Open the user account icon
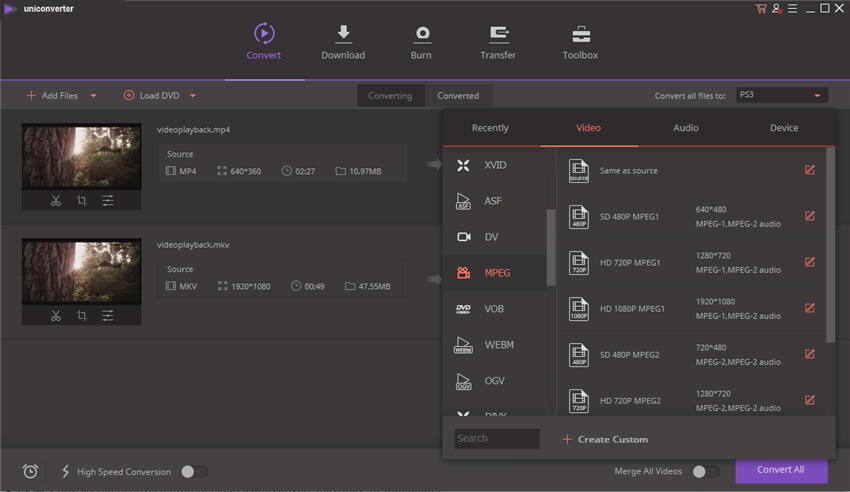The width and height of the screenshot is (850, 492). tap(777, 8)
